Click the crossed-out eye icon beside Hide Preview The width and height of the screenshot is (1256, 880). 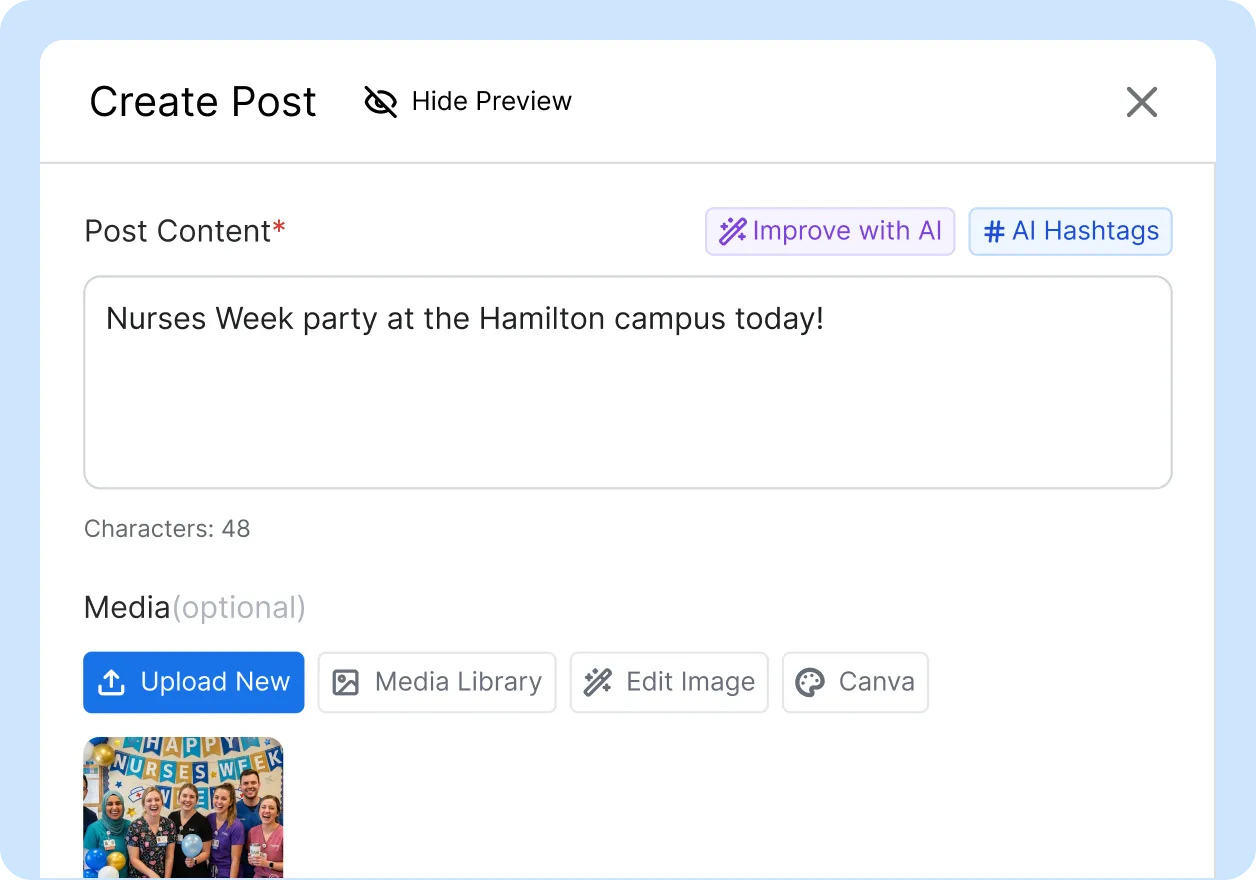[x=380, y=101]
